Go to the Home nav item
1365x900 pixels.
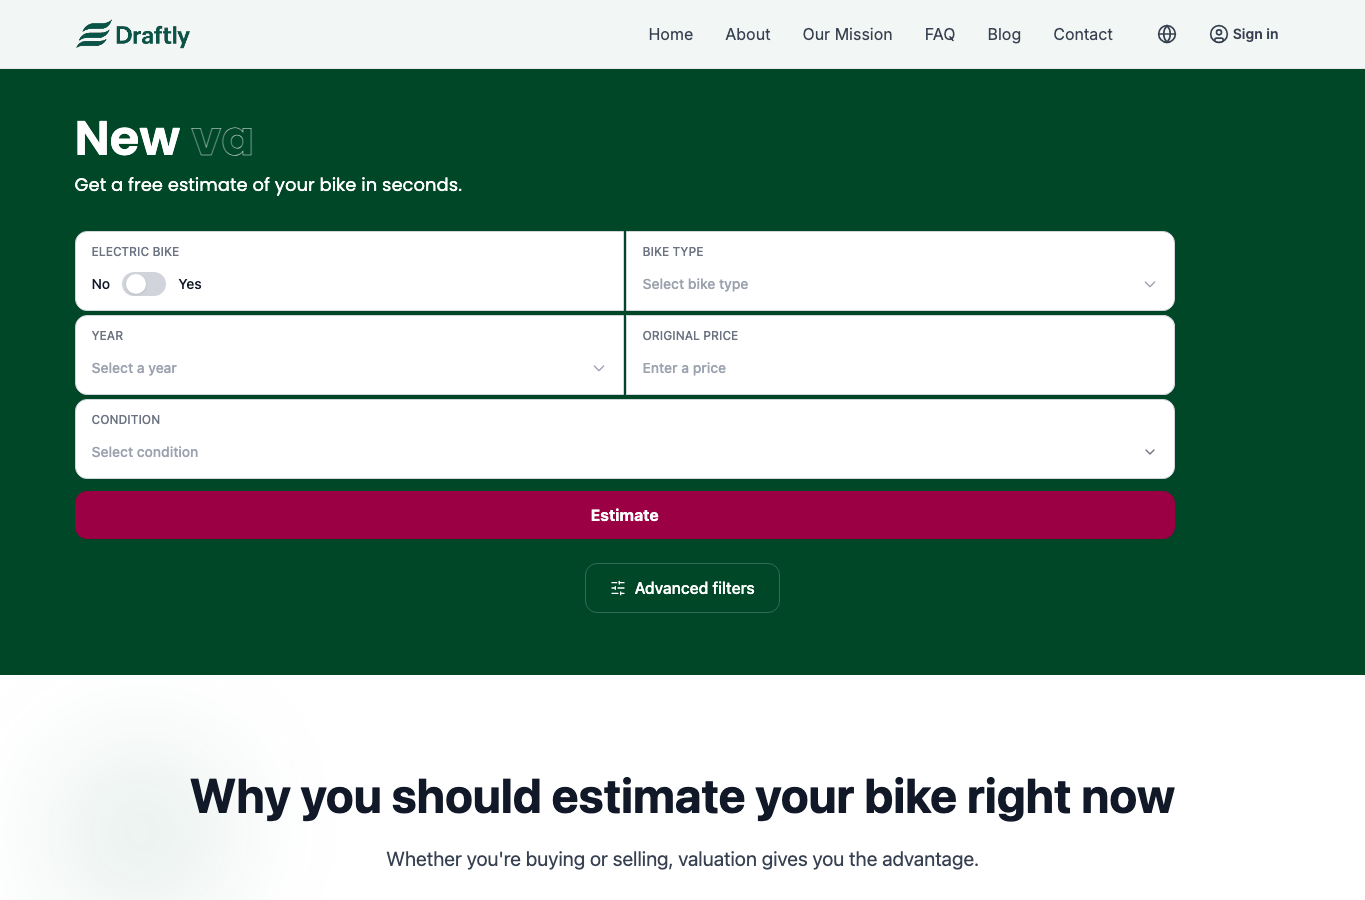[x=671, y=34]
